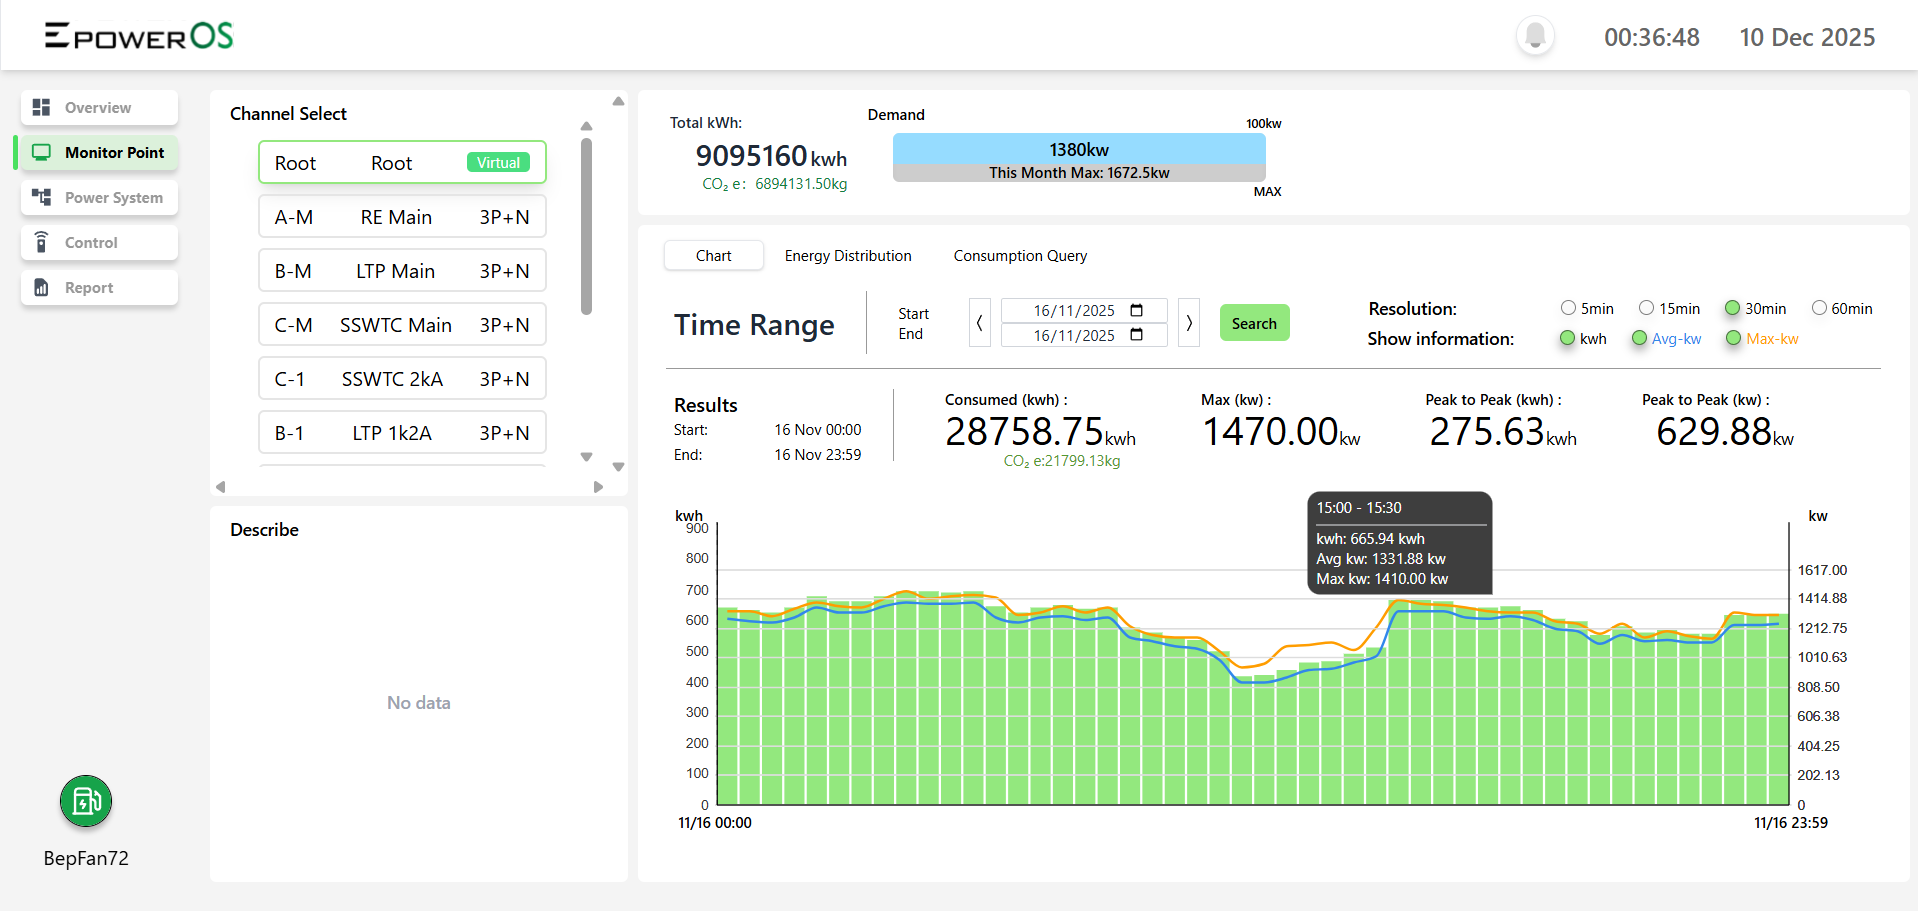Select the Root Virtual channel
The height and width of the screenshot is (911, 1918).
tap(401, 162)
